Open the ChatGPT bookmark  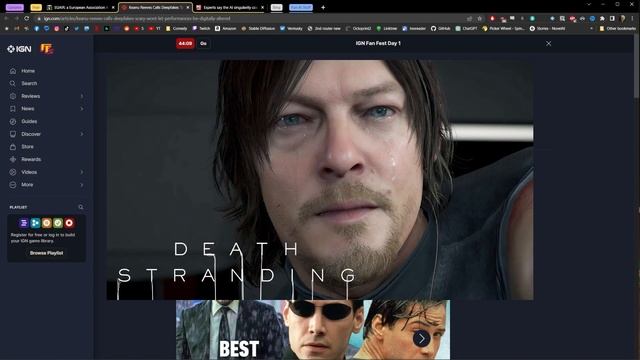pyautogui.click(x=466, y=29)
